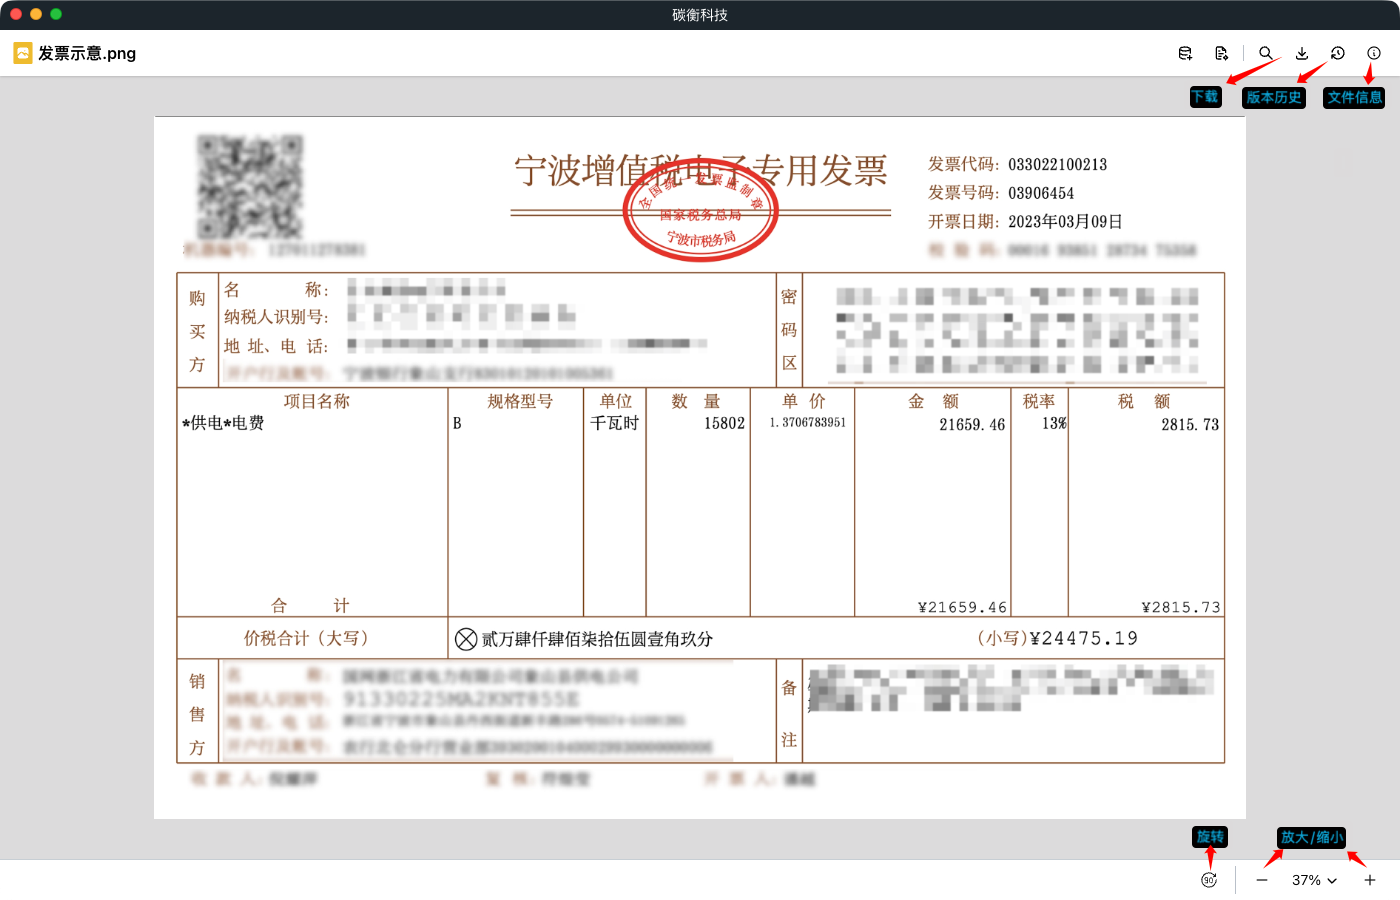Click the database-add icon in the toolbar
Viewport: 1400px width, 900px height.
[1184, 53]
